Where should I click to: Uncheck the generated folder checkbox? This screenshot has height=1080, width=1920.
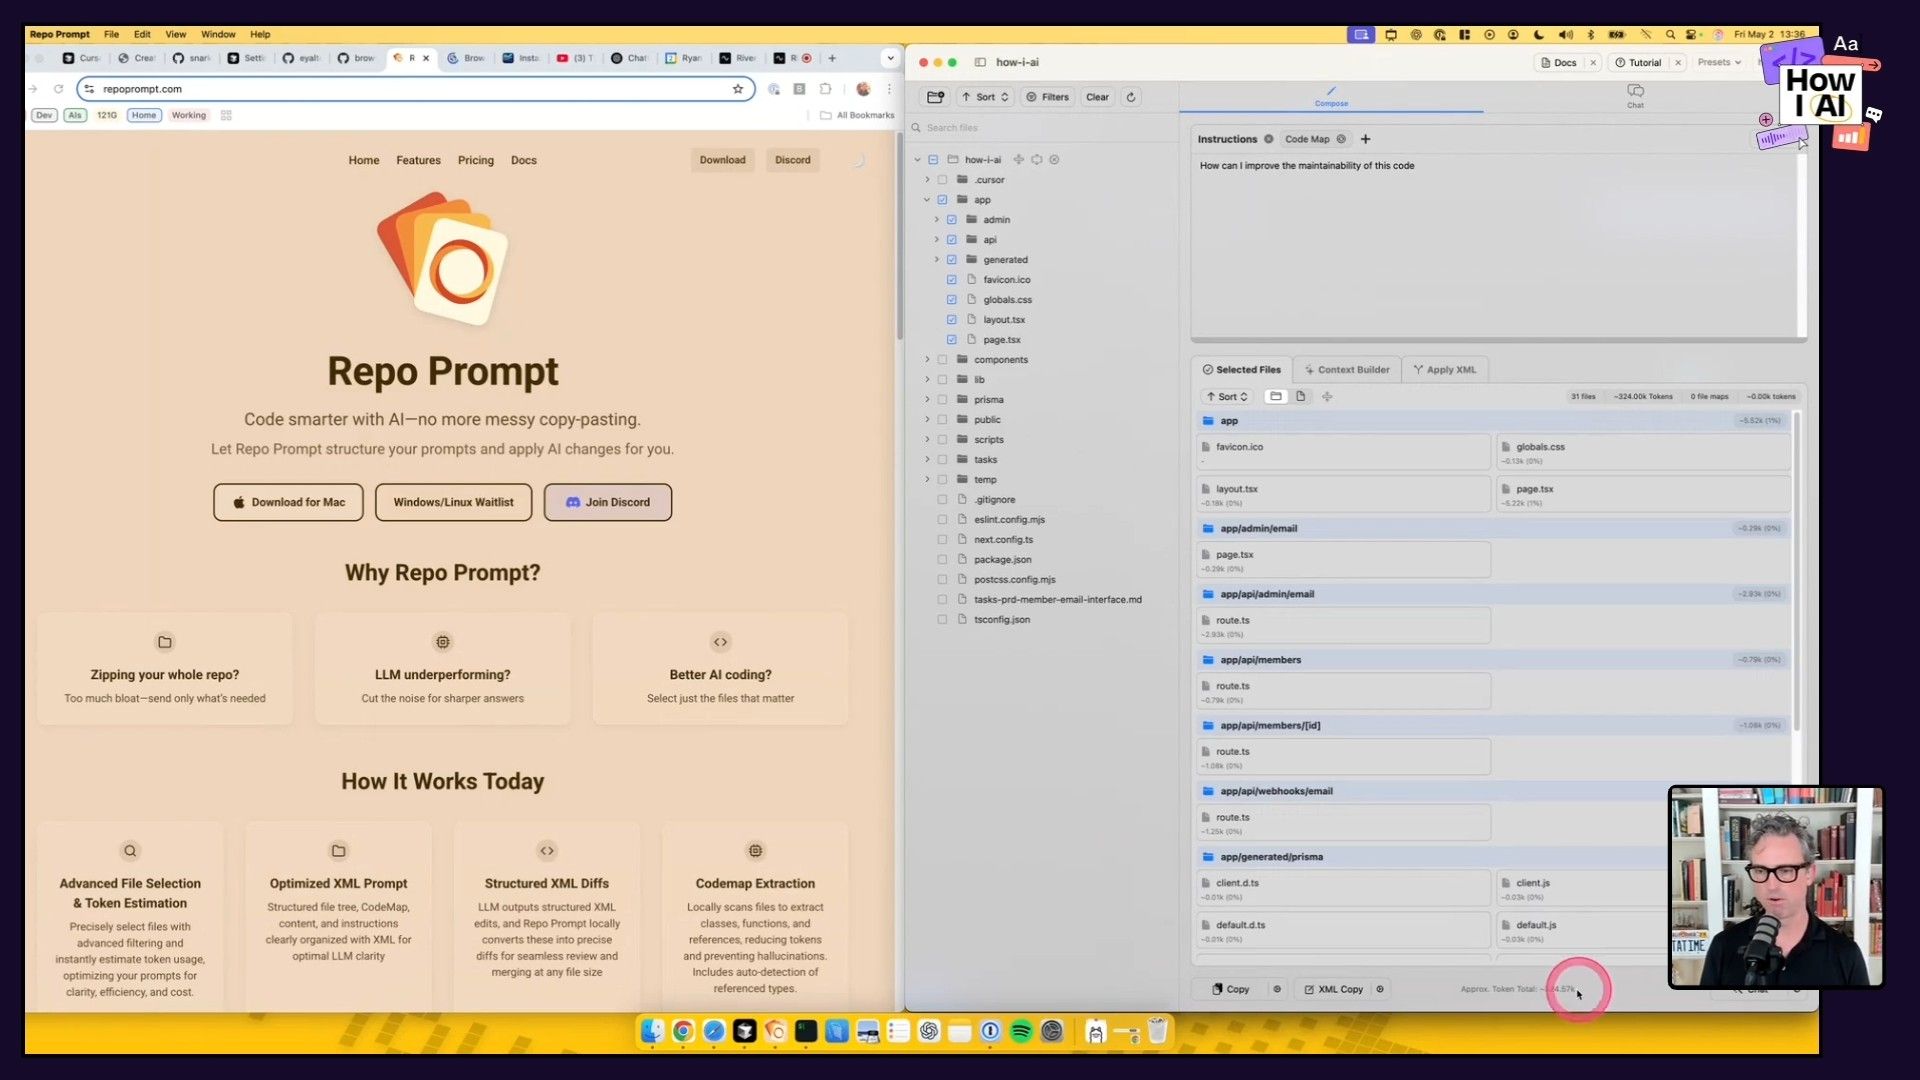click(952, 260)
